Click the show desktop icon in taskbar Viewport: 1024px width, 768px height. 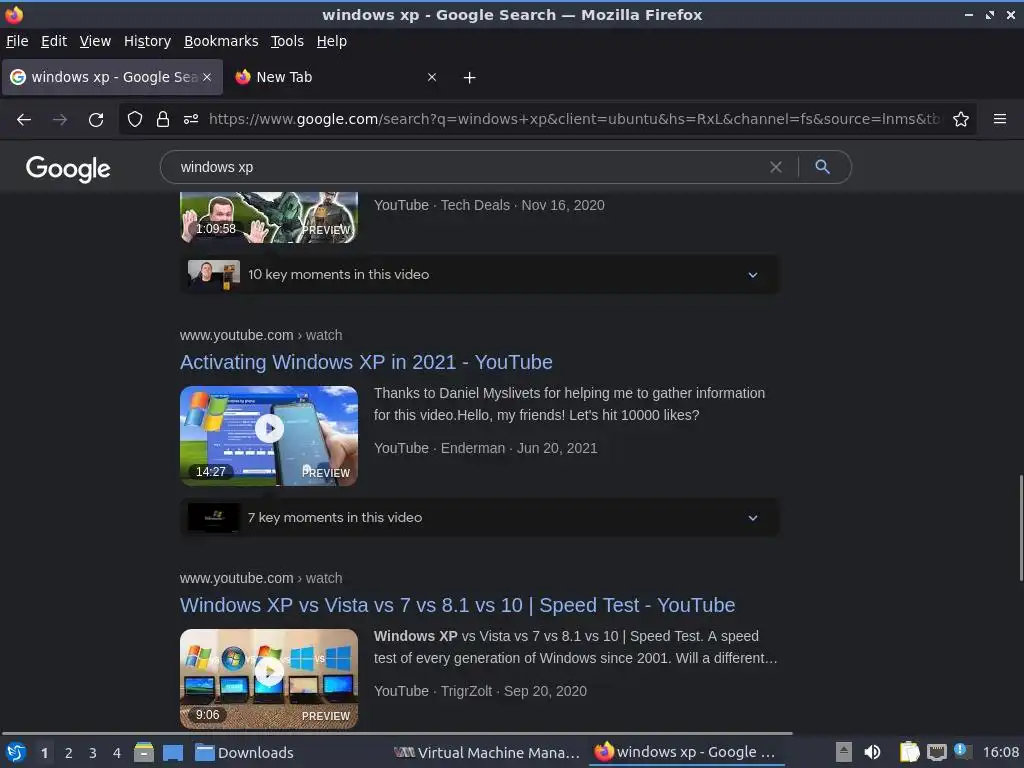(x=173, y=753)
